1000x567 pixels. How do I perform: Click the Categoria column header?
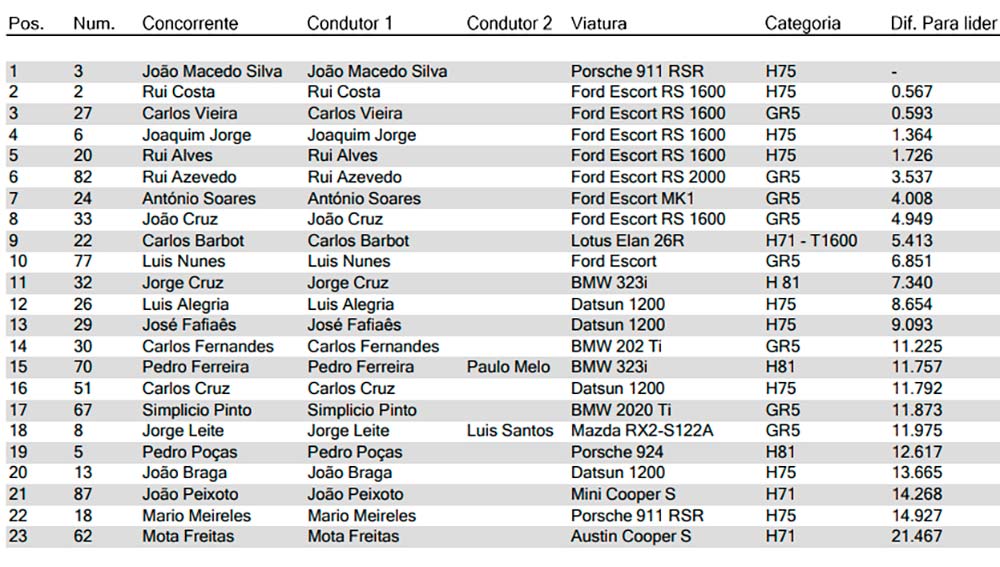[802, 23]
